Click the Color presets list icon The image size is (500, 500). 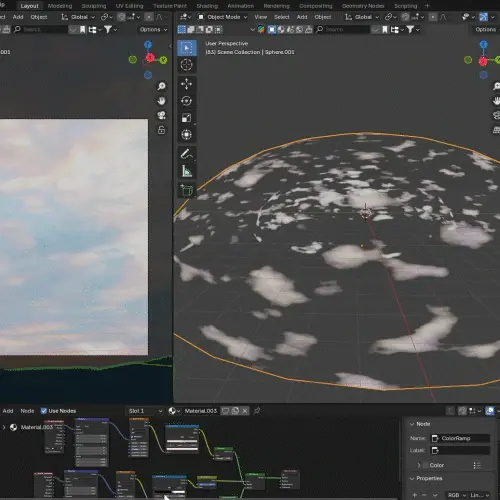point(477,465)
